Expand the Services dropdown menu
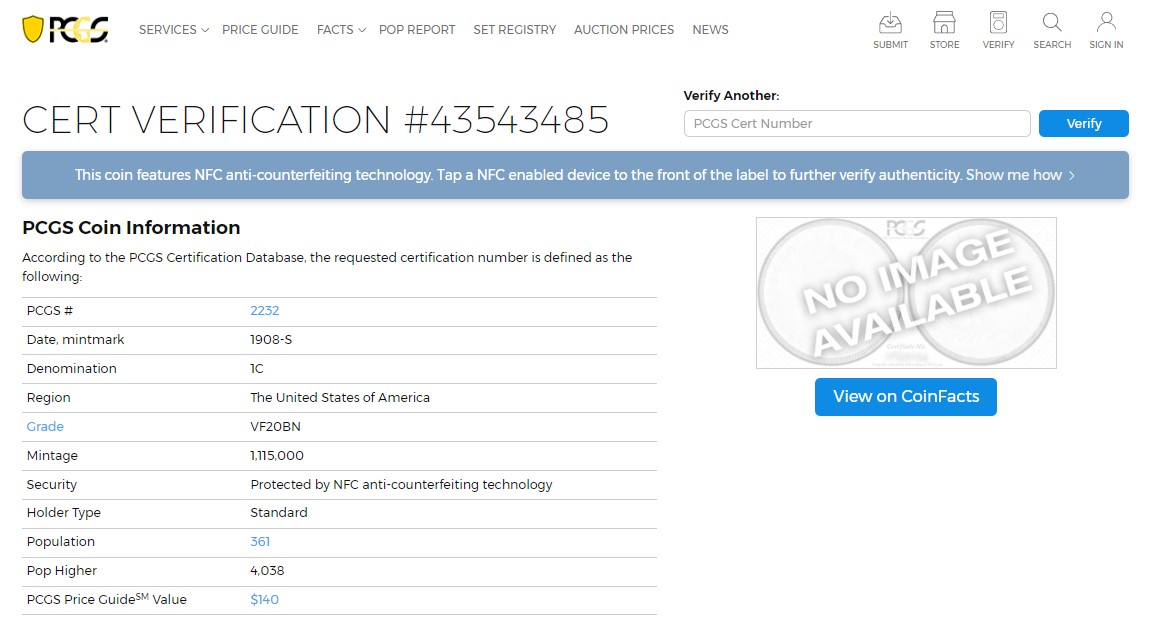This screenshot has width=1167, height=632. click(173, 30)
